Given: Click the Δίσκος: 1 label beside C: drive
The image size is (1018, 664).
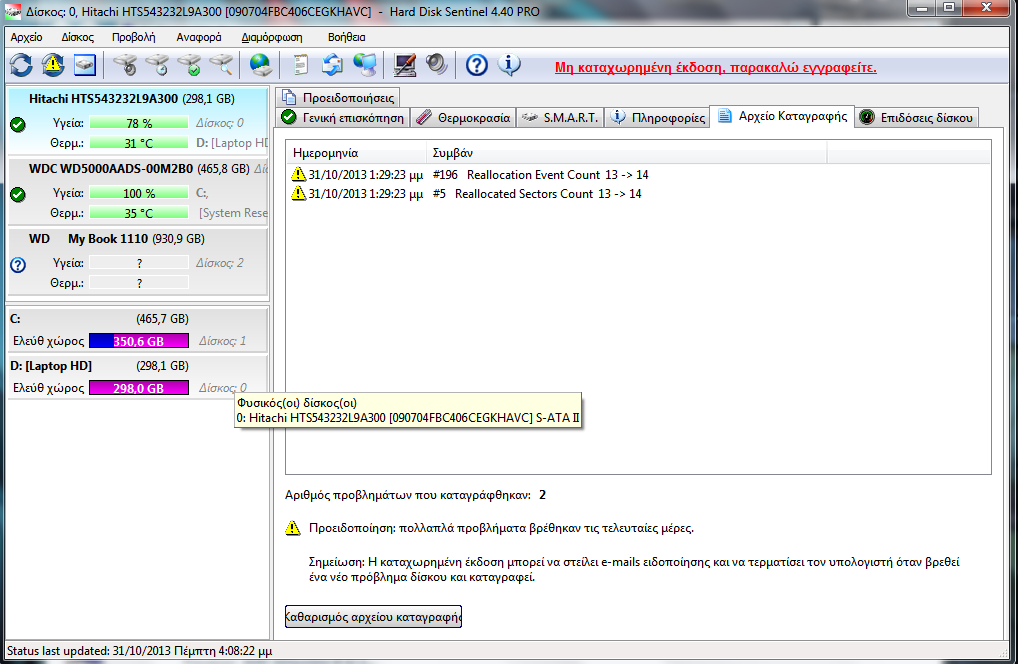Looking at the screenshot, I should (222, 341).
